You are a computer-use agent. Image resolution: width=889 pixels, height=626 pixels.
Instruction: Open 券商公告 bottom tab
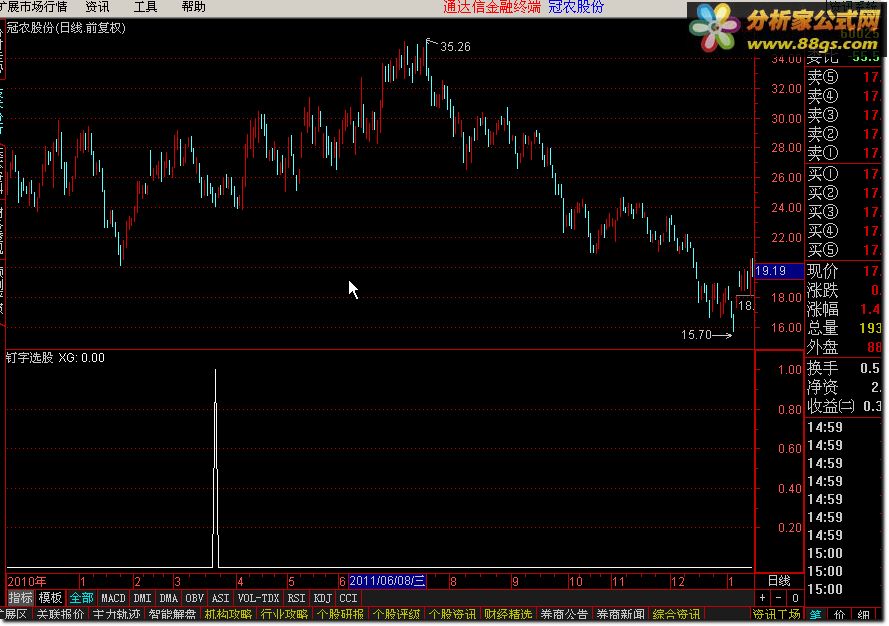[564, 614]
